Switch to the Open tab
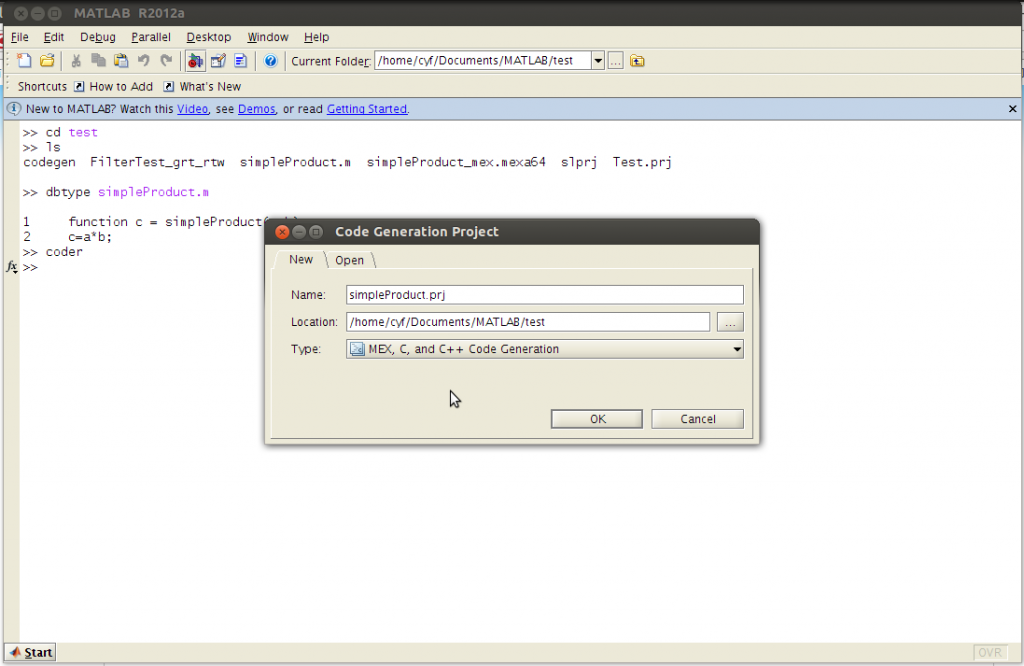 (x=349, y=259)
